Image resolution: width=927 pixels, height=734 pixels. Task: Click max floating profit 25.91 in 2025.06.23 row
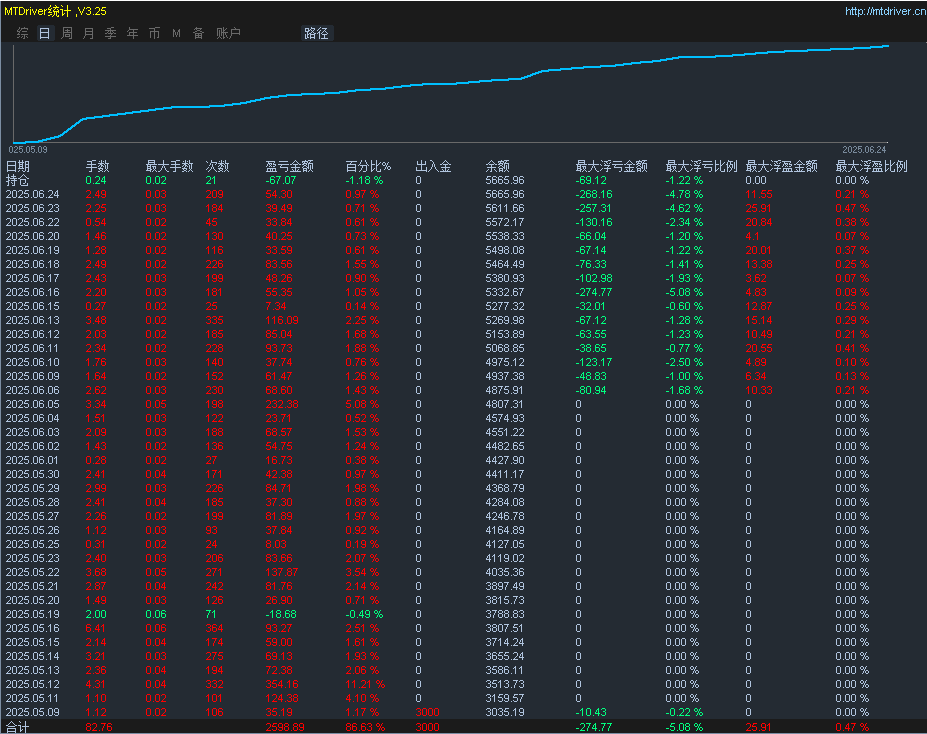coord(759,209)
